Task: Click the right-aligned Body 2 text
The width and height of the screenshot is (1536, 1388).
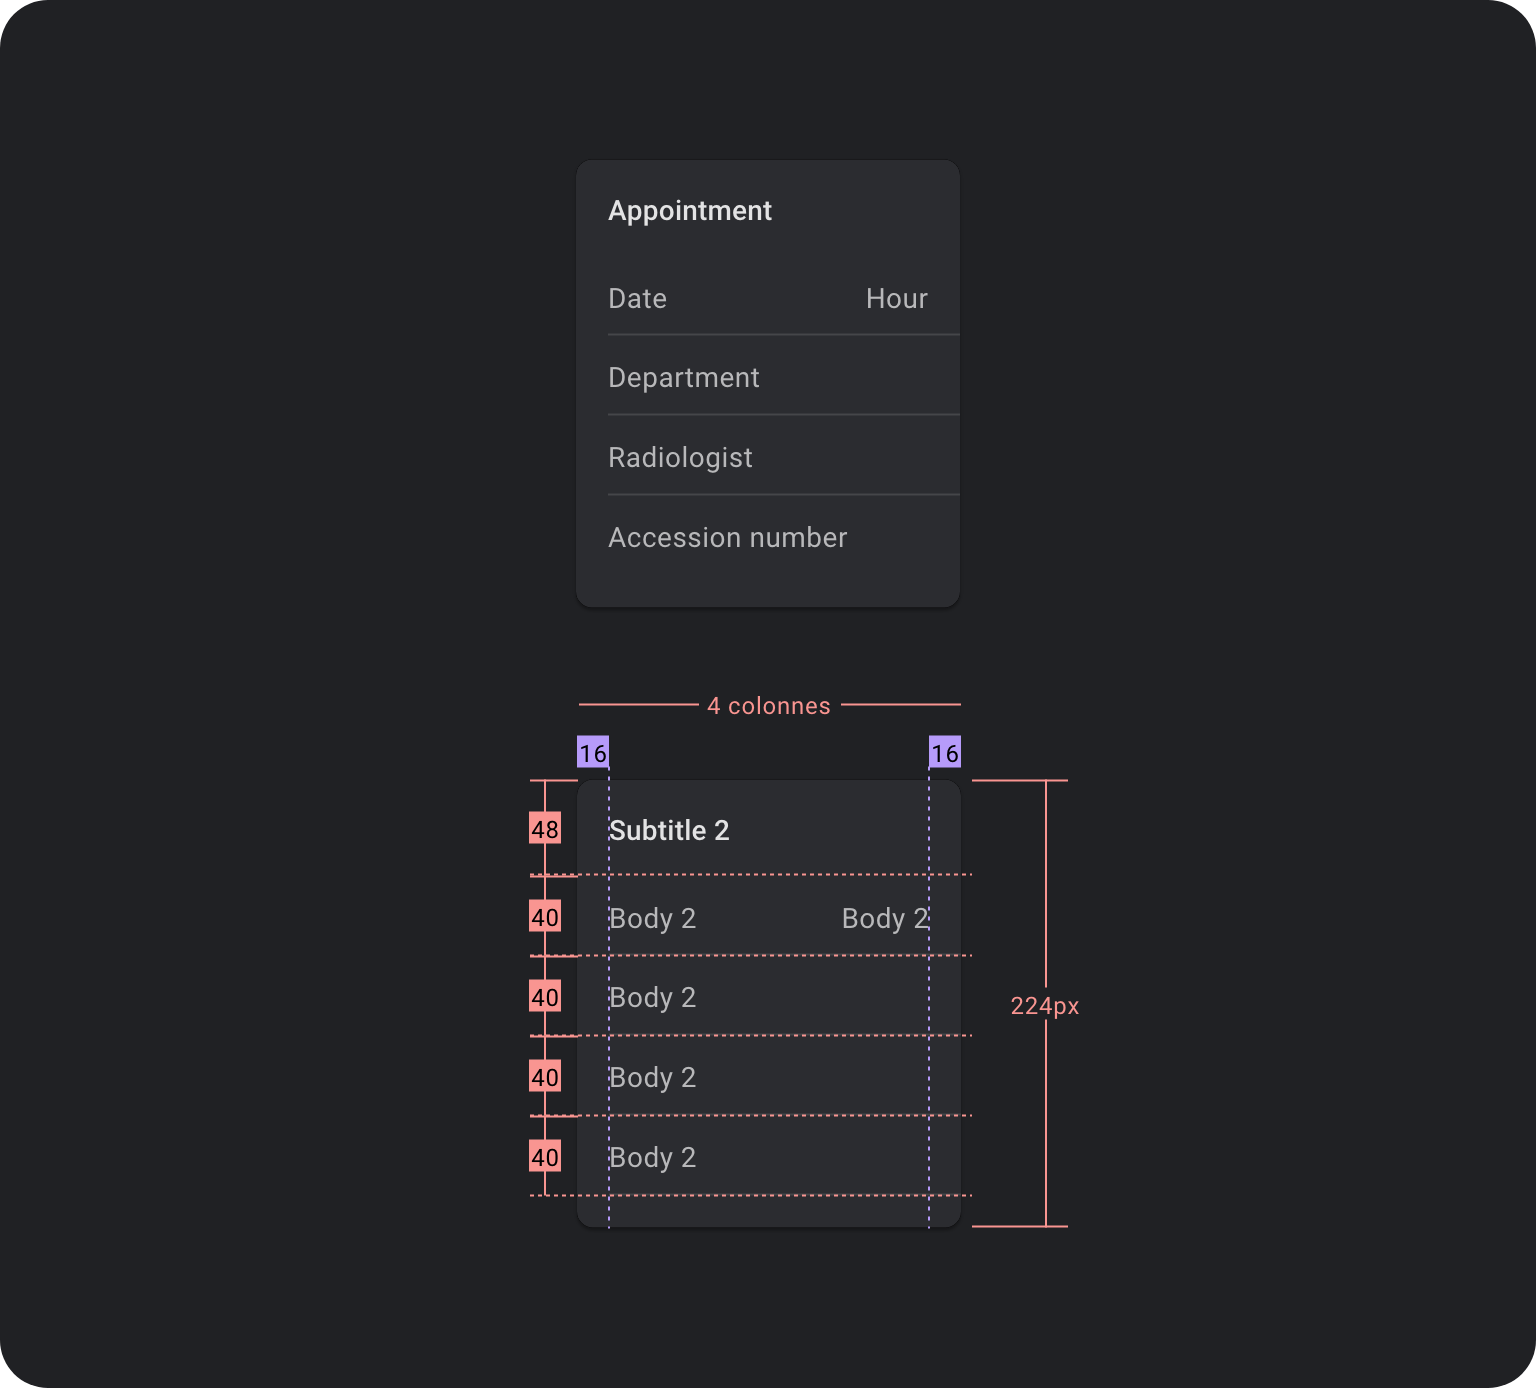Action: tap(885, 919)
